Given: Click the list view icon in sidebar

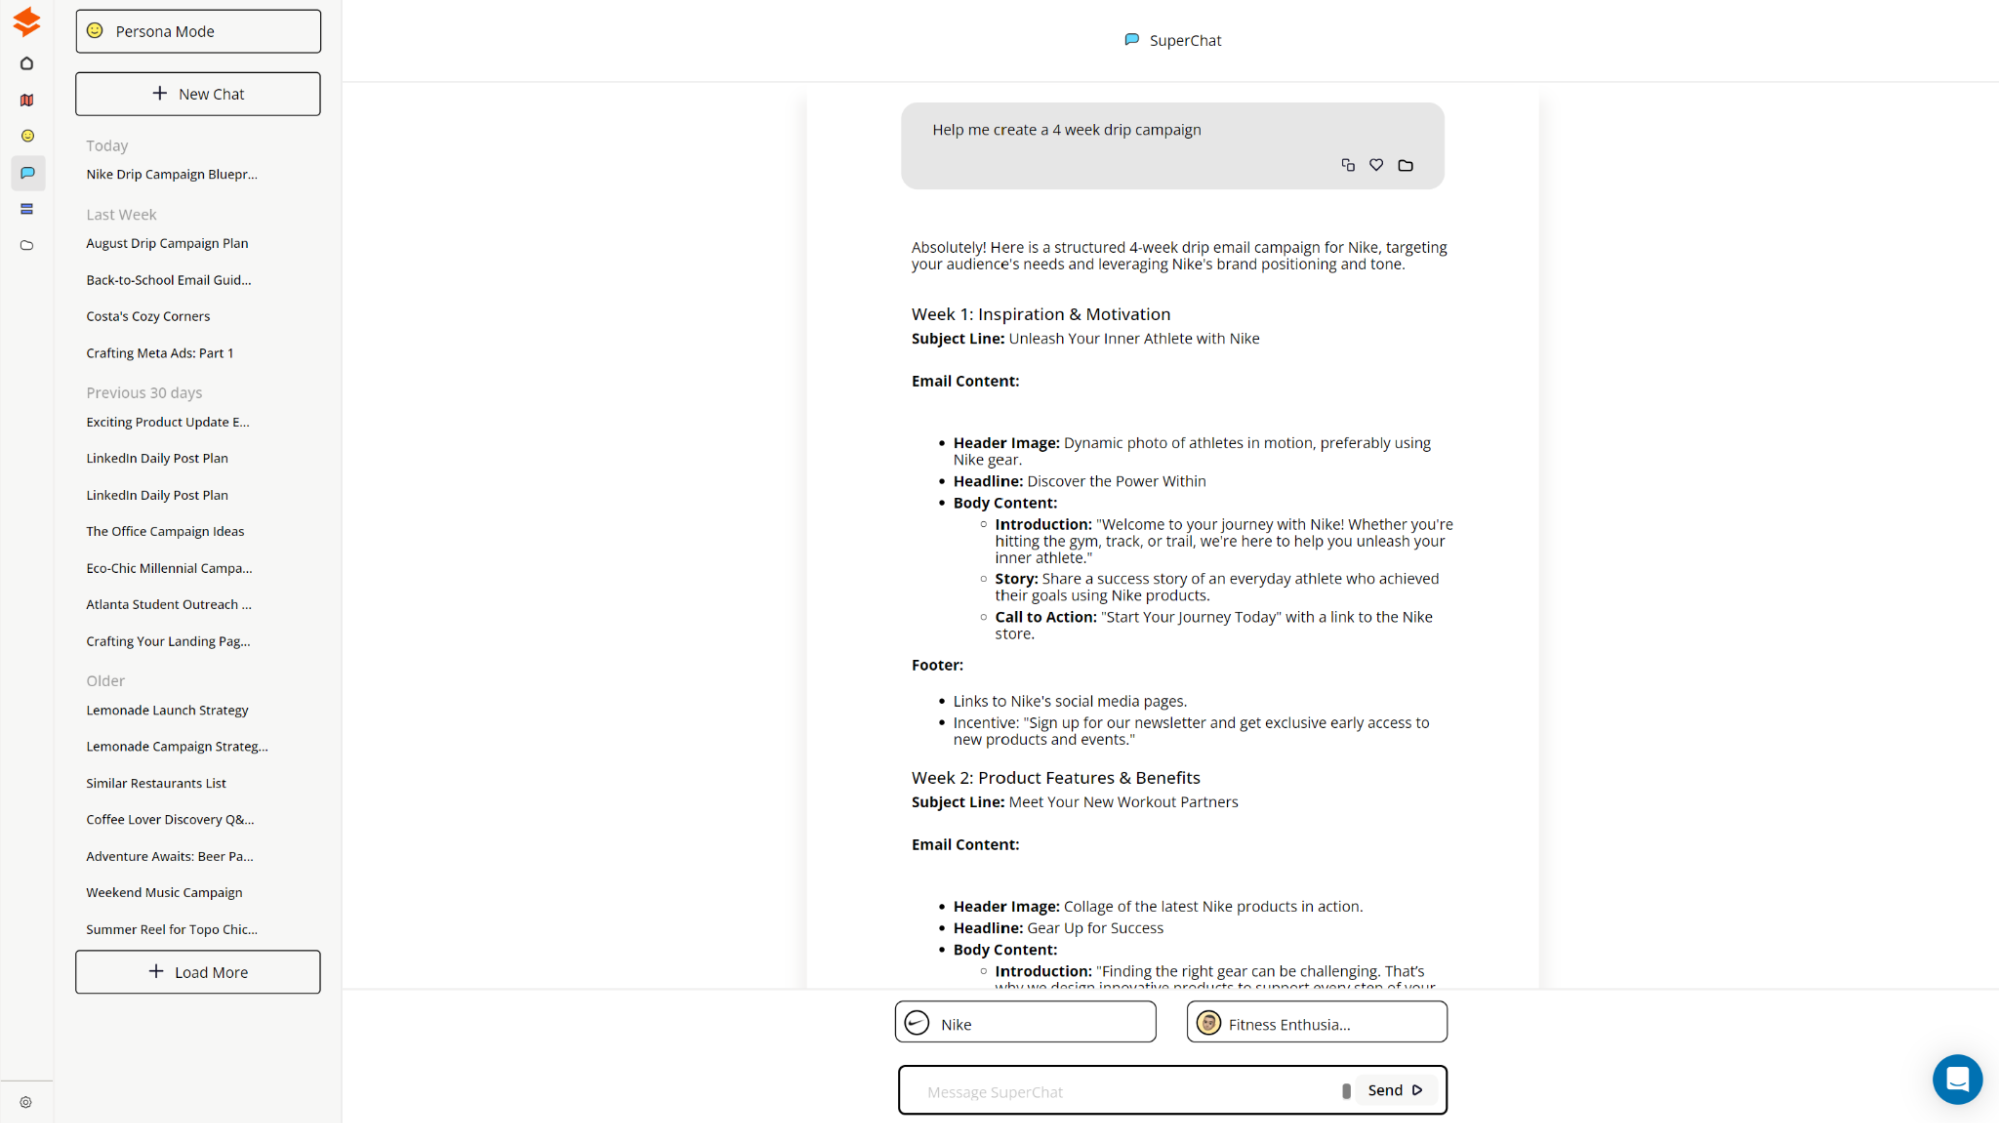Looking at the screenshot, I should 26,209.
